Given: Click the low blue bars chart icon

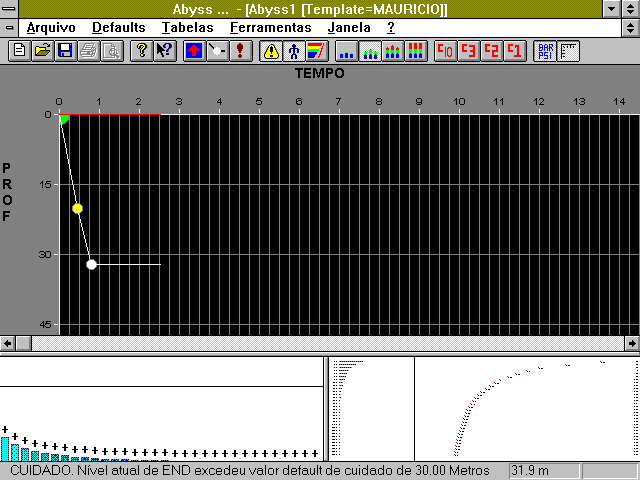Looking at the screenshot, I should pyautogui.click(x=347, y=51).
